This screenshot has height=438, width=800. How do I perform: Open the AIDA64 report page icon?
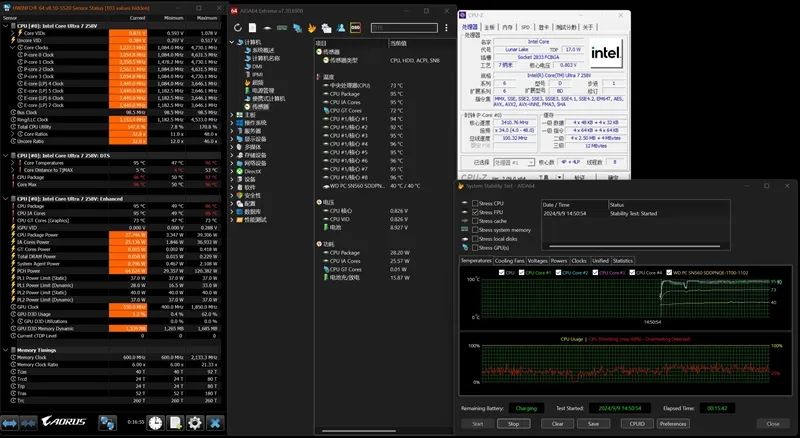pyautogui.click(x=253, y=28)
